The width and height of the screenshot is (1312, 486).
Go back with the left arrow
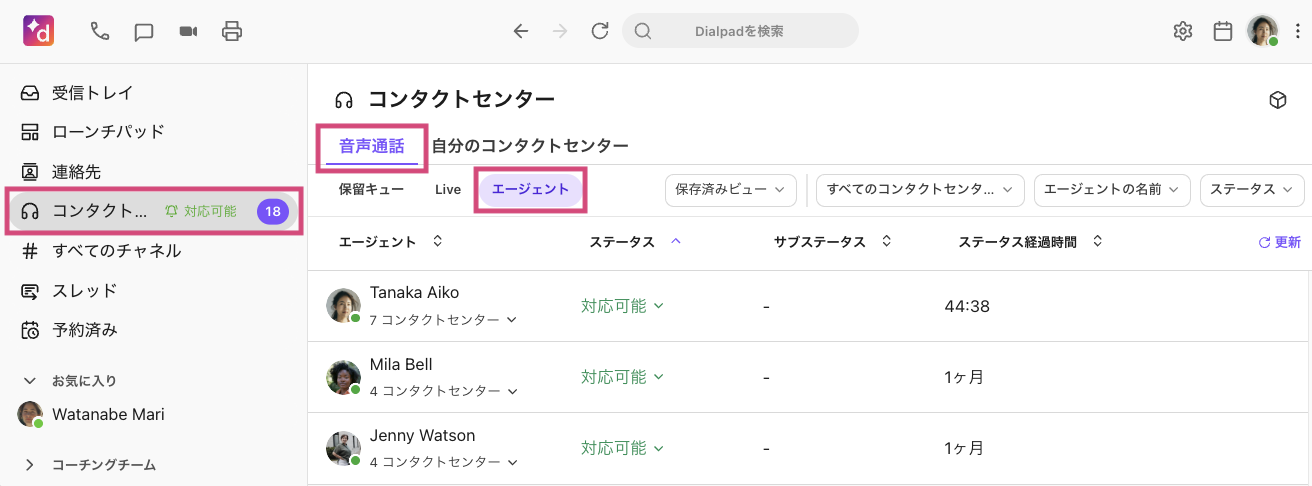(x=520, y=31)
